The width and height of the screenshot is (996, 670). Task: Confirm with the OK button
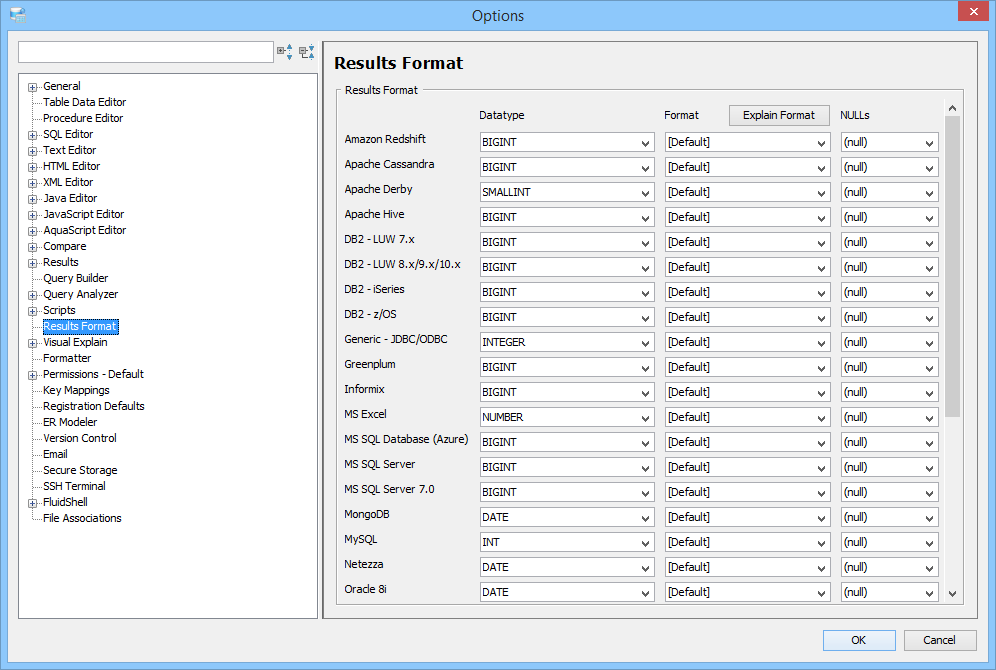pos(859,640)
